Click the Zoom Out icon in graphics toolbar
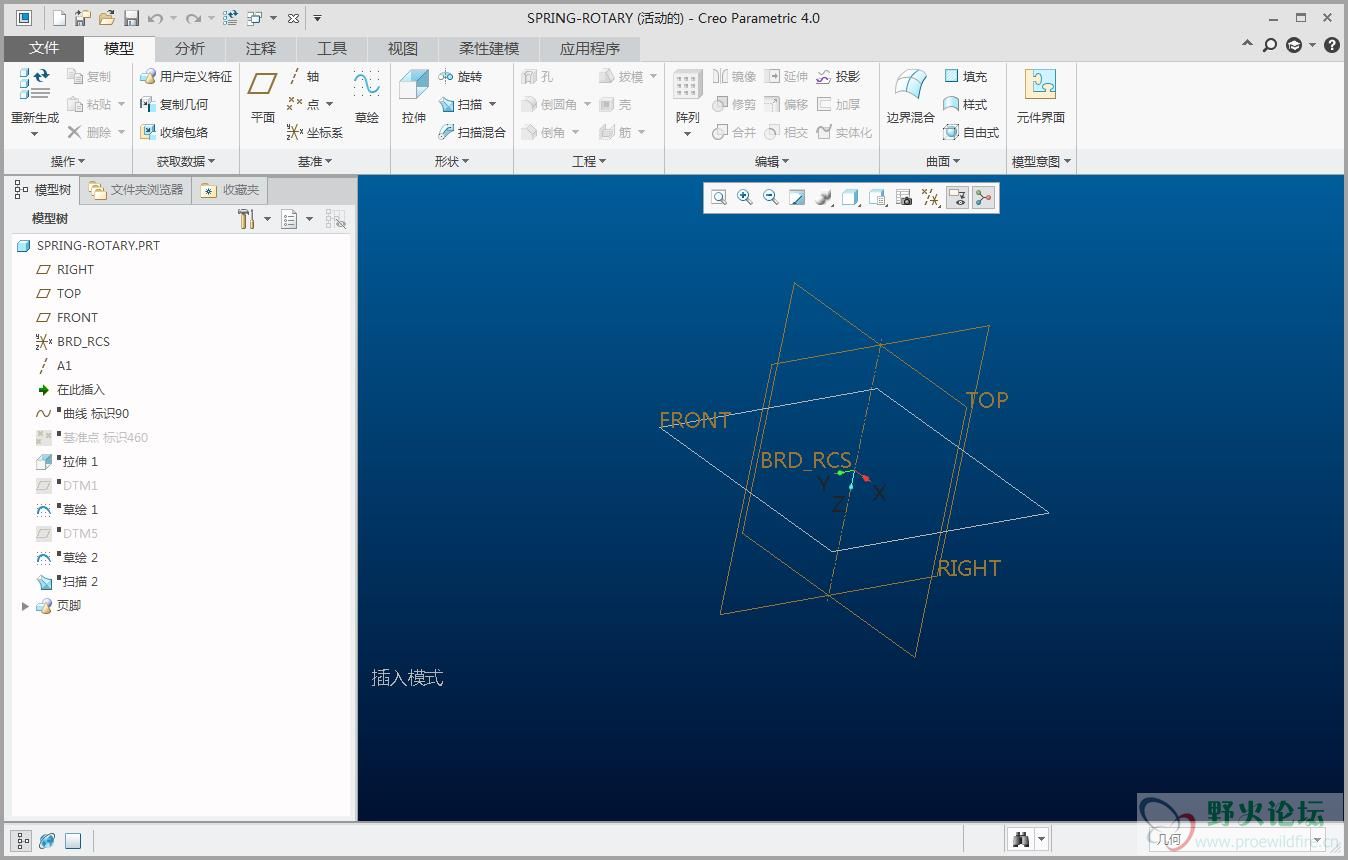The height and width of the screenshot is (860, 1348). point(771,198)
